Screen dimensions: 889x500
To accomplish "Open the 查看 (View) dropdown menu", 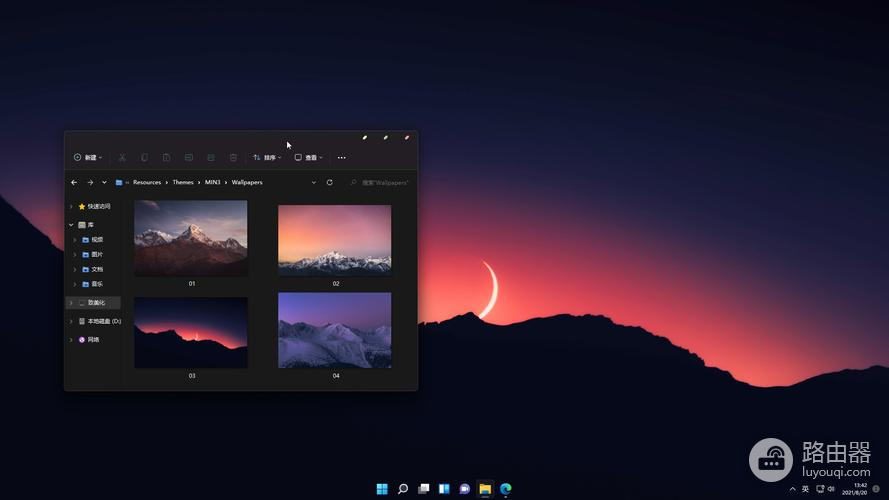I will 308,157.
